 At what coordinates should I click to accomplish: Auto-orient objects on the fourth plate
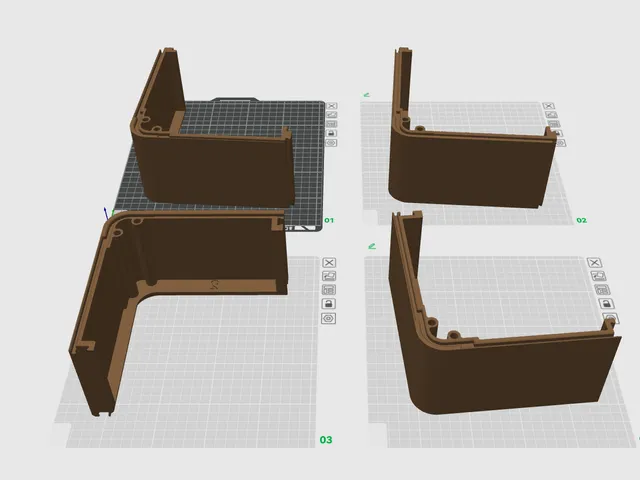(598, 276)
